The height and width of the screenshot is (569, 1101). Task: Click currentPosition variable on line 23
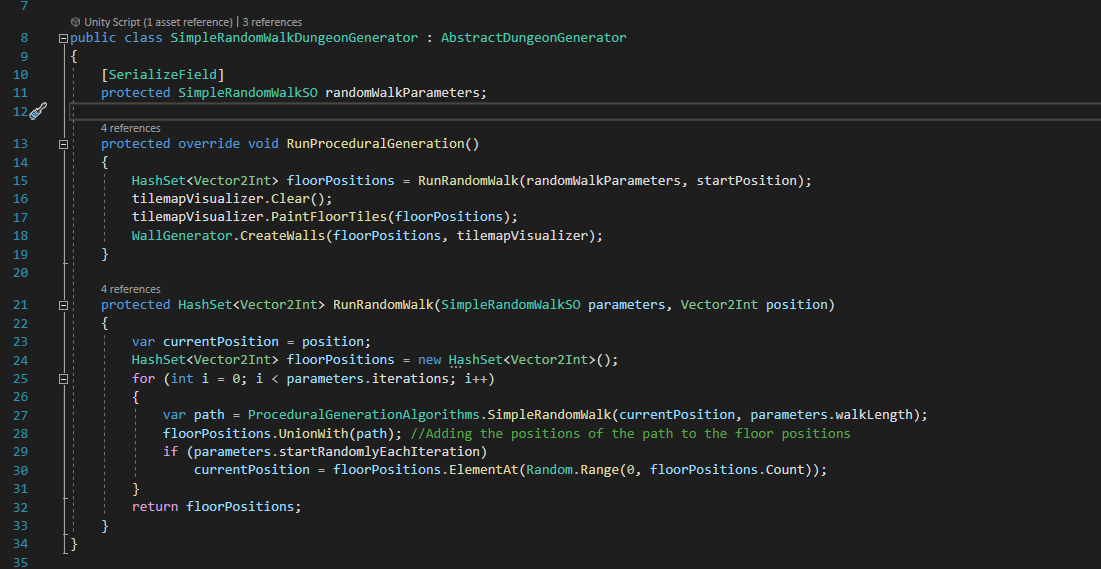coord(220,342)
